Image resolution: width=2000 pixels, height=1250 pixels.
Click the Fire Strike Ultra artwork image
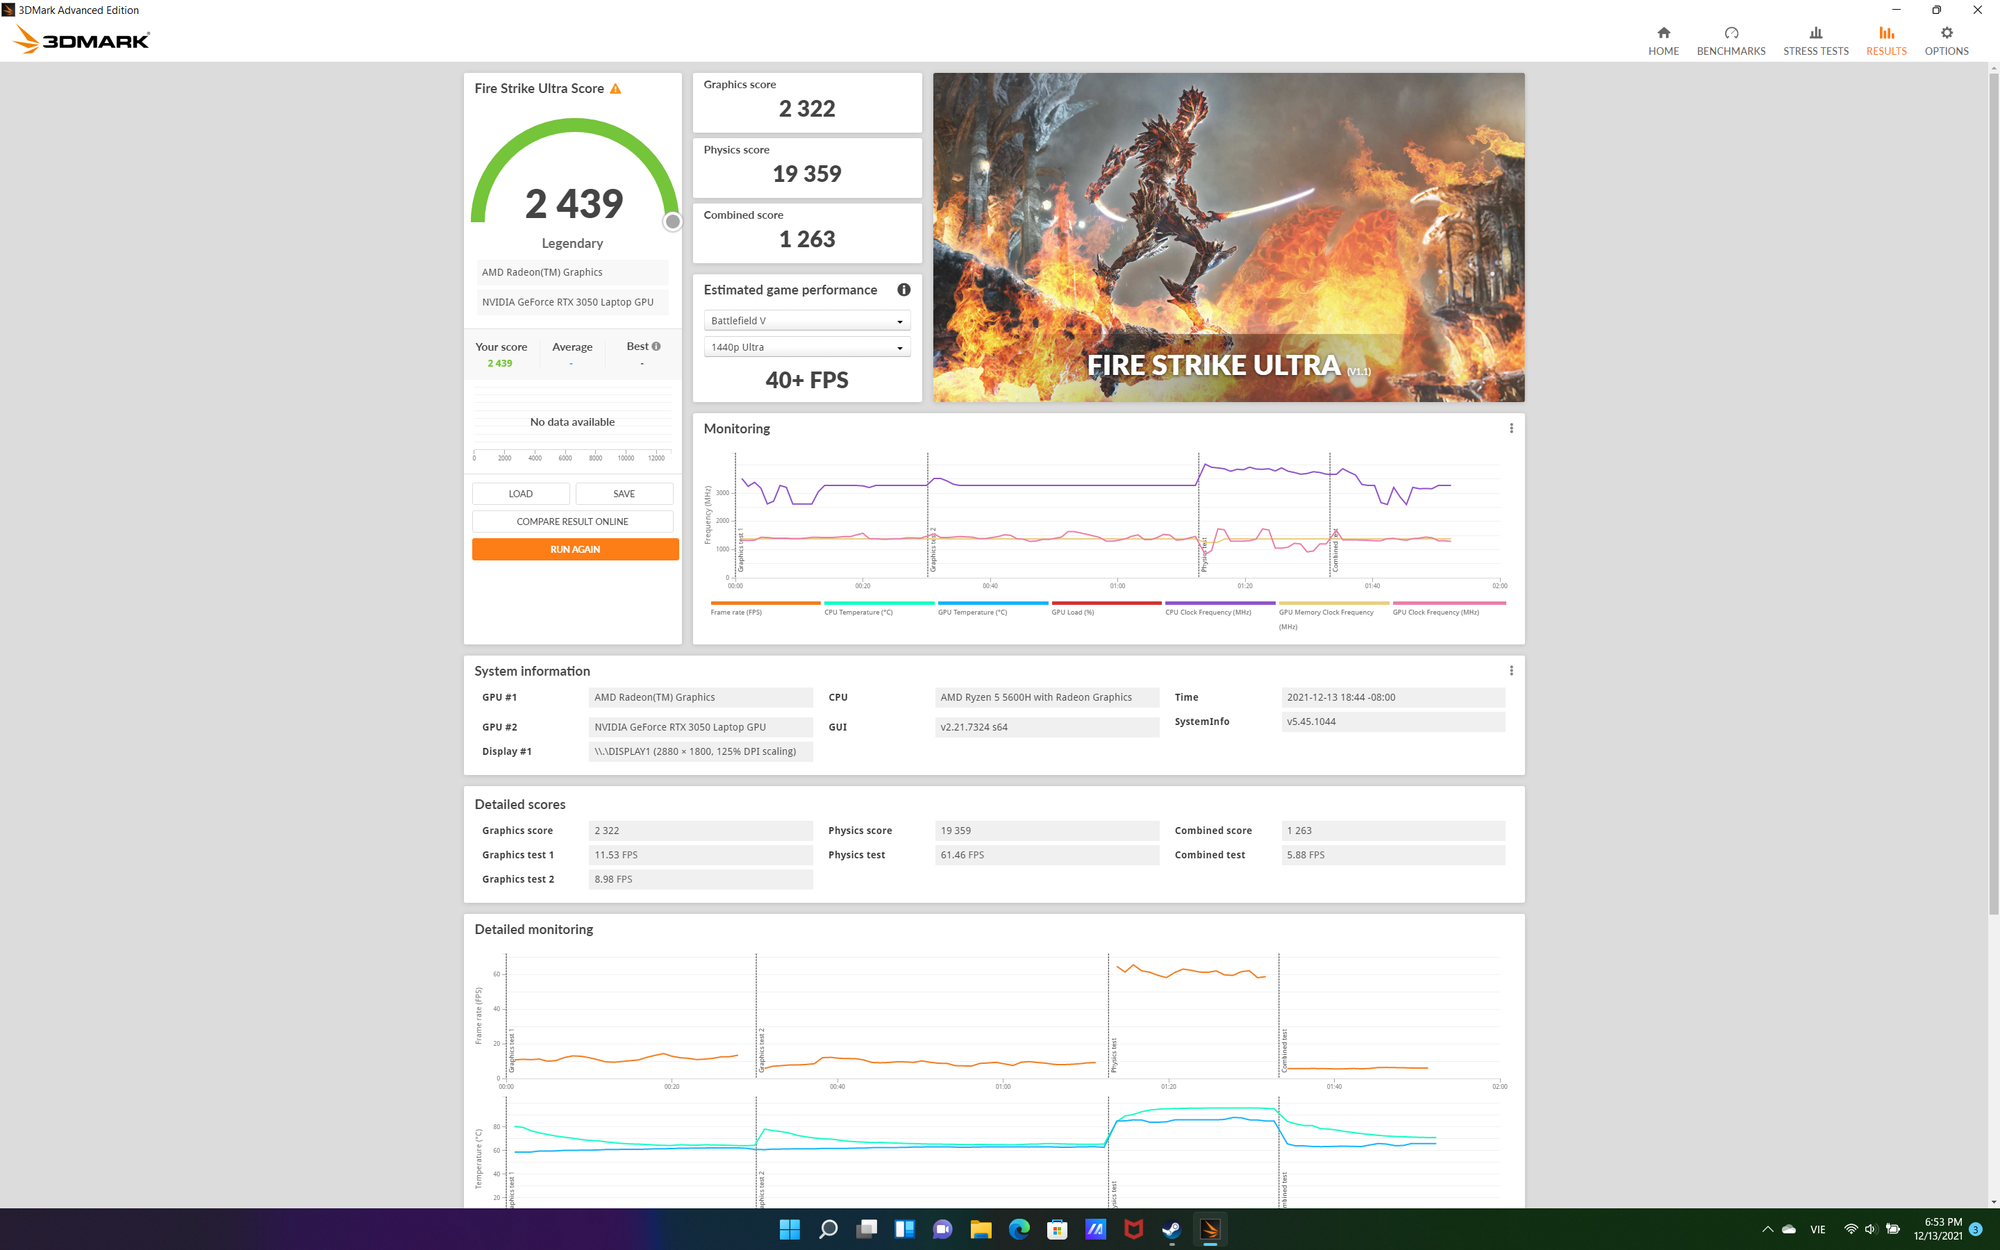1228,237
